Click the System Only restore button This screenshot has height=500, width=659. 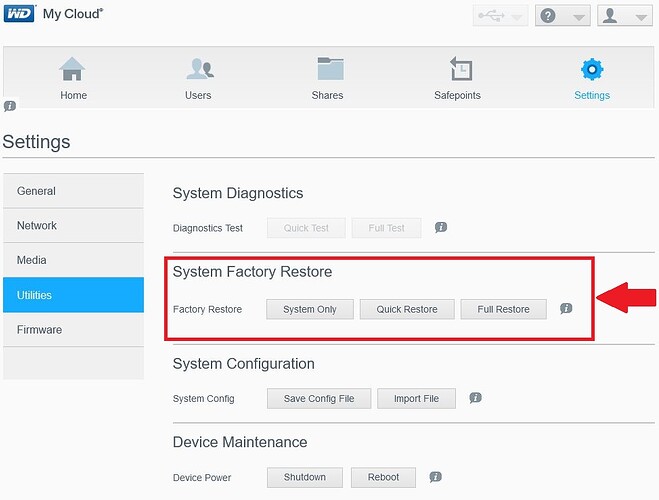[x=310, y=309]
